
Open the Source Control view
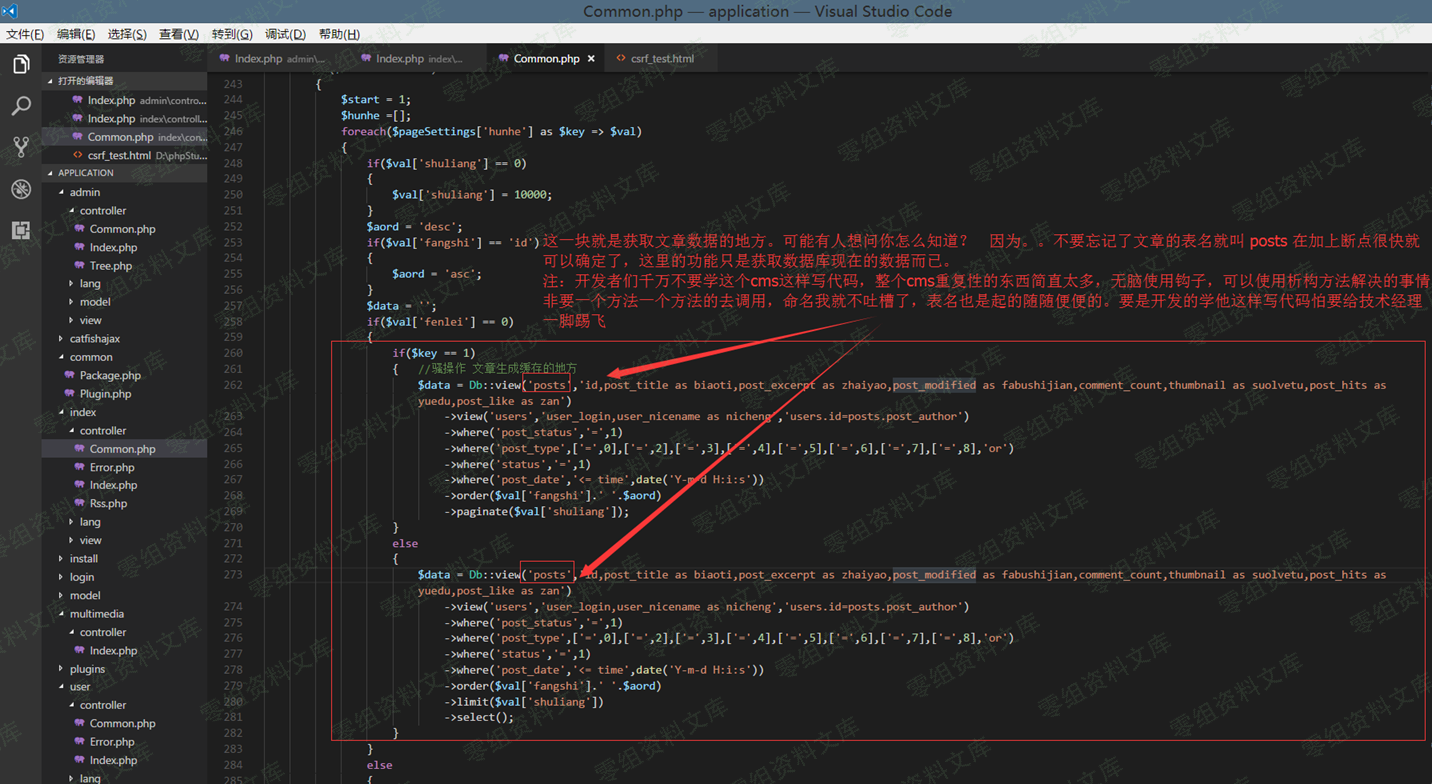pos(21,147)
